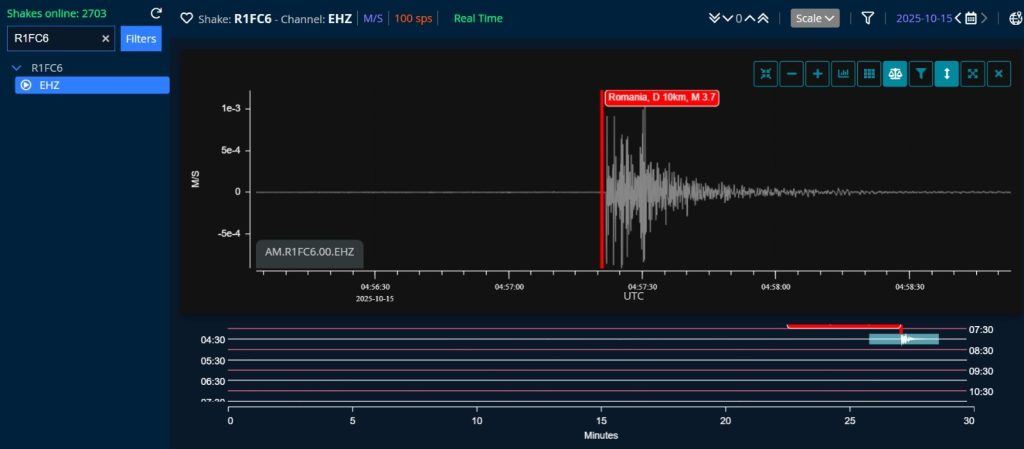
Task: Click the grid spectrogram icon
Action: (869, 73)
